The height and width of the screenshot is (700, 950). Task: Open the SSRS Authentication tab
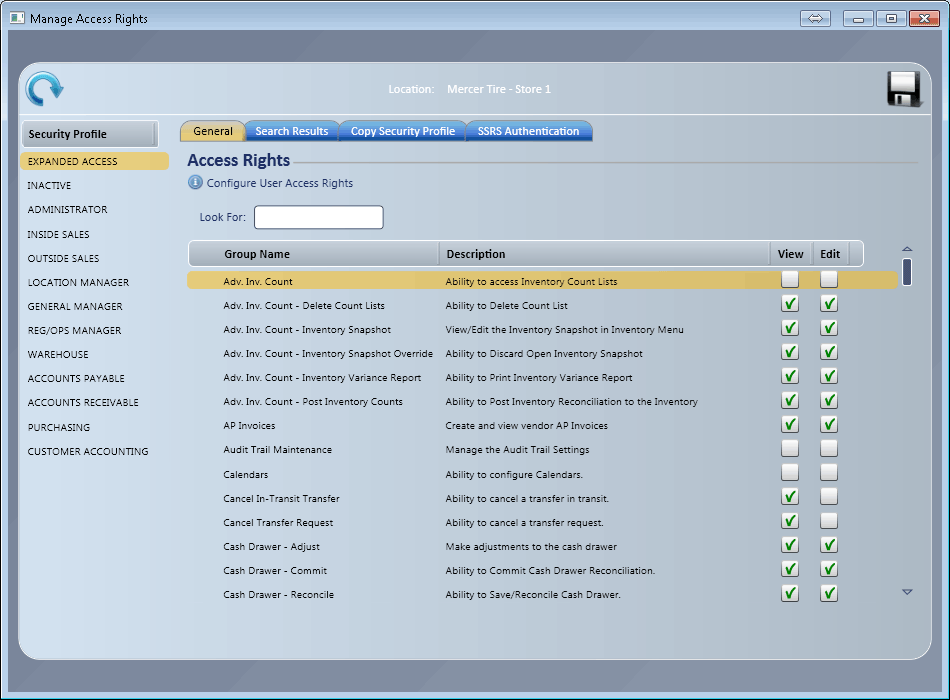(x=528, y=131)
